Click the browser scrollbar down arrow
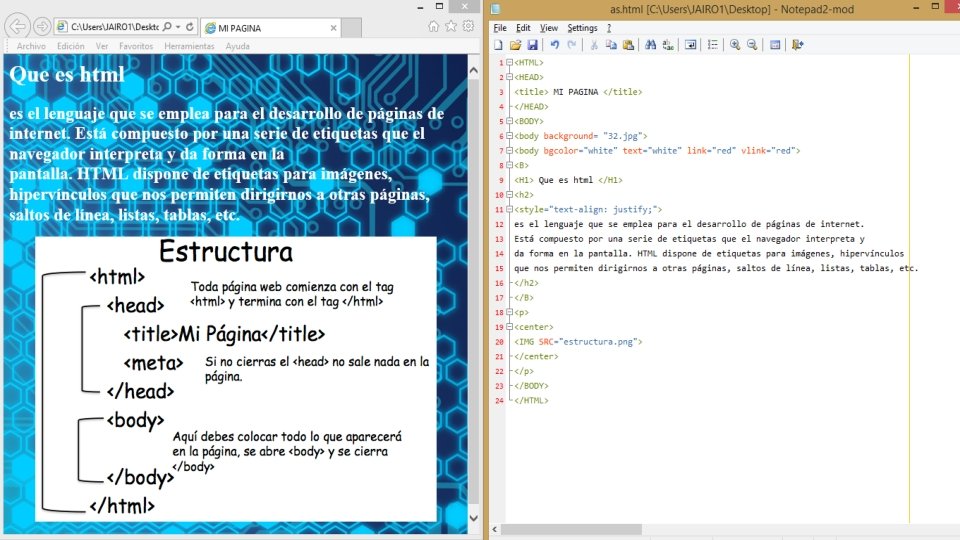 click(x=473, y=518)
